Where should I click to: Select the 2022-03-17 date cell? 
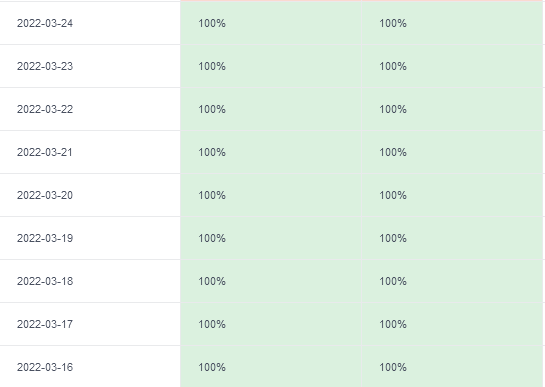click(90, 324)
